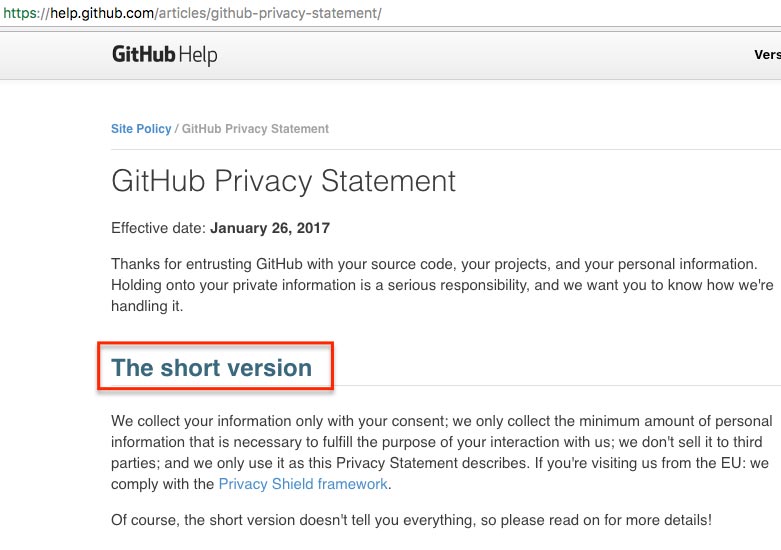Screen dimensions: 781x550
Task: Click the GitHub Help logo in the header
Action: pos(164,54)
